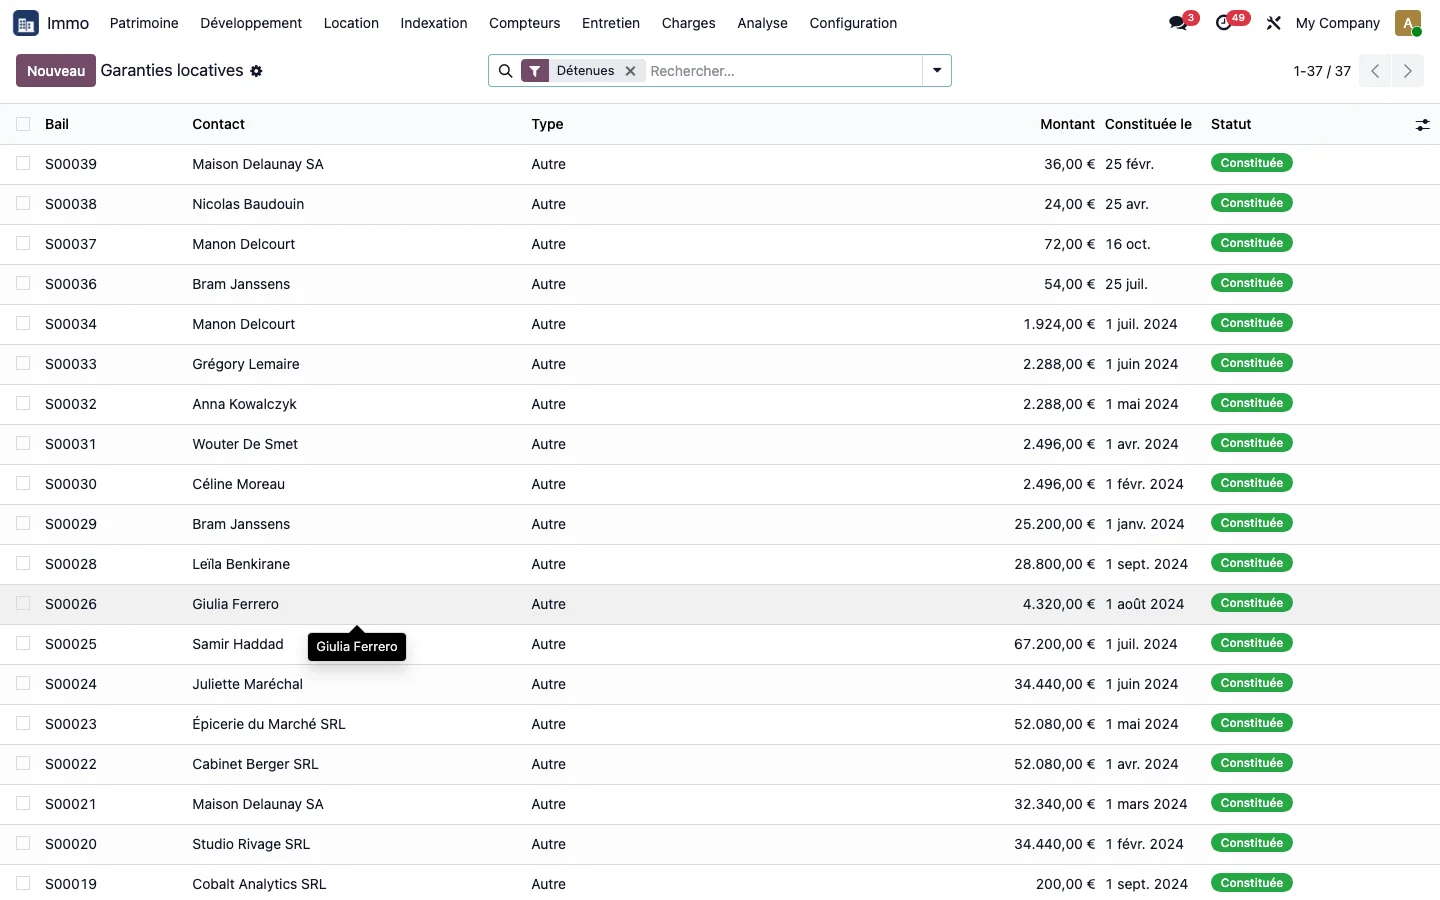Viewport: 1440px width, 900px height.
Task: Tick the checkbox for S00031
Action: coord(23,443)
